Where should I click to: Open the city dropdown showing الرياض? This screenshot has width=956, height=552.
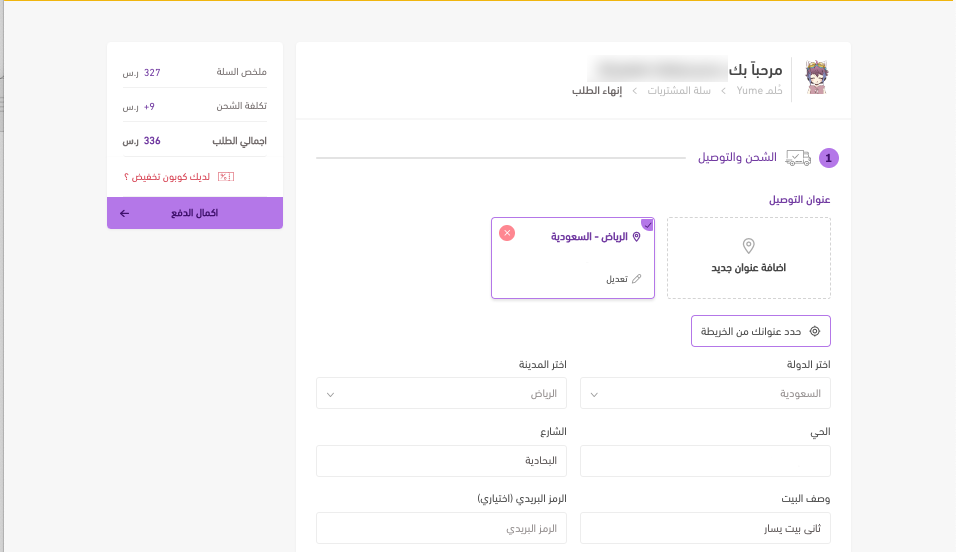(441, 394)
